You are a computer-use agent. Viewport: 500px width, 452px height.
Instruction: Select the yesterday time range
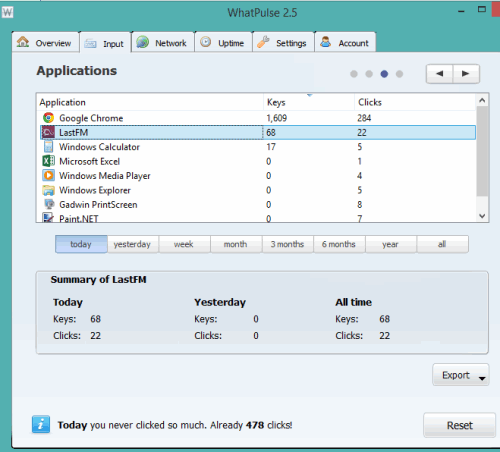(132, 244)
